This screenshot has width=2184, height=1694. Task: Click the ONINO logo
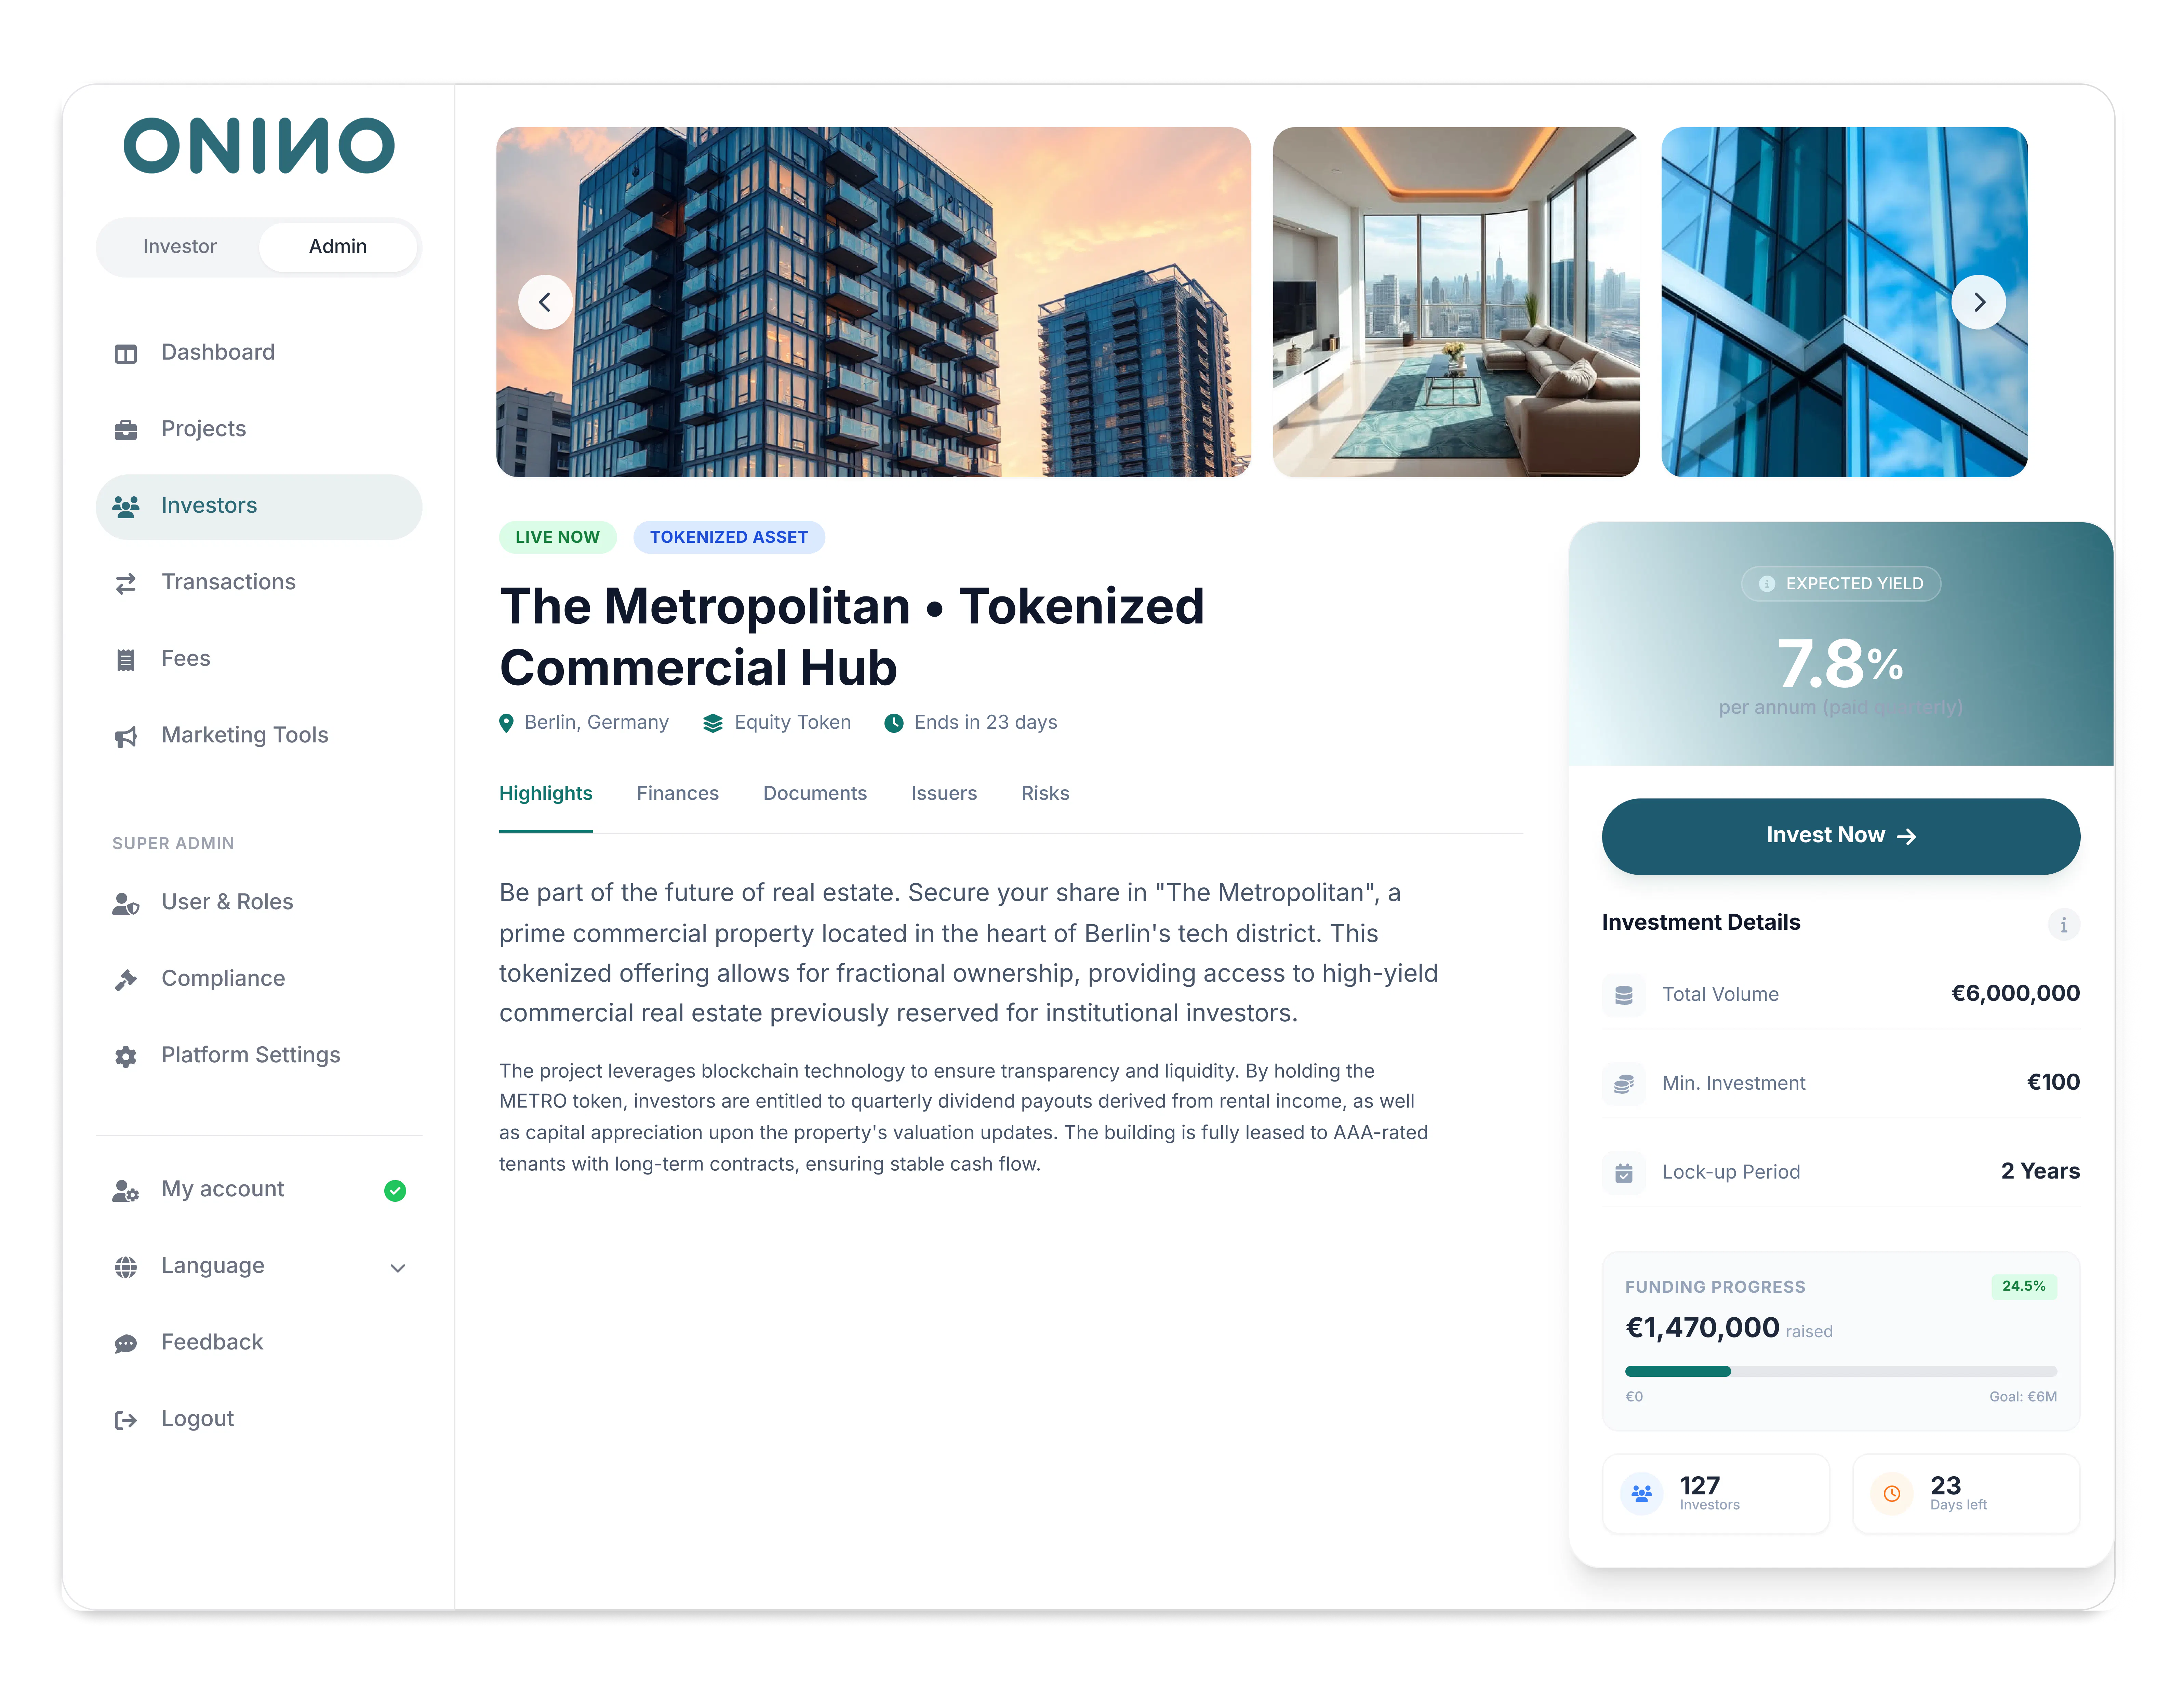[259, 146]
